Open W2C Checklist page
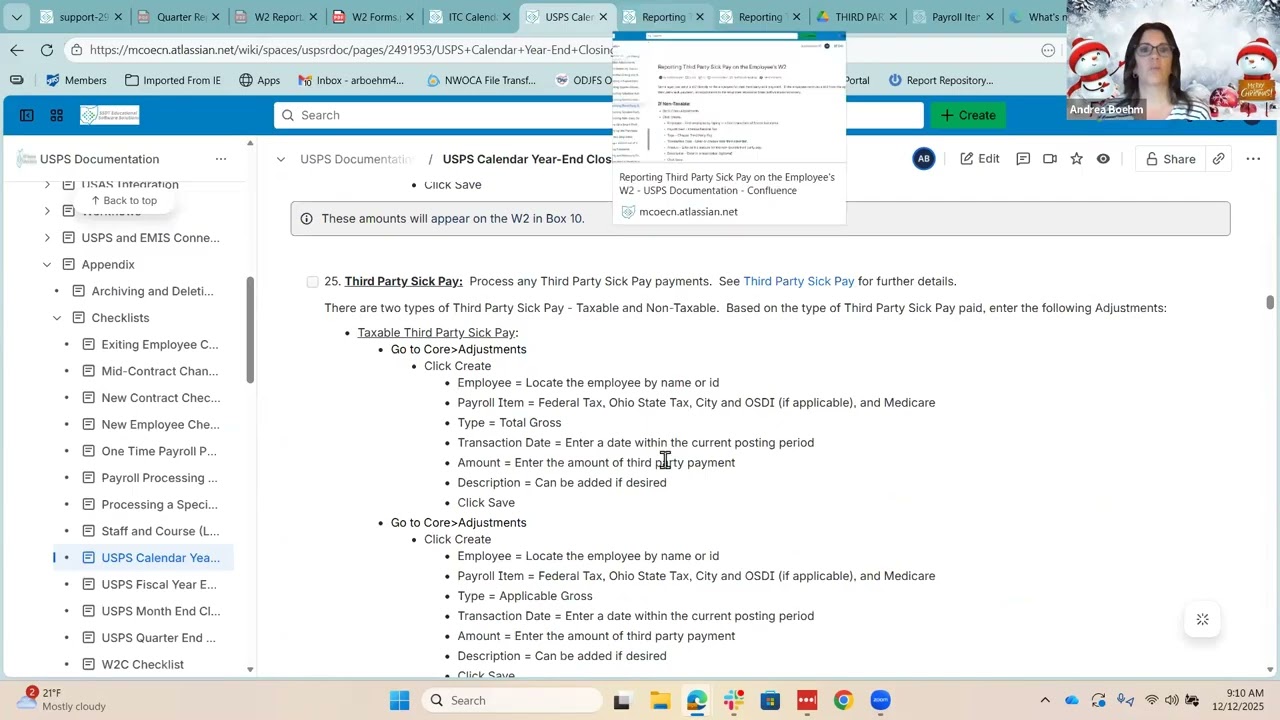The height and width of the screenshot is (720, 1280). coord(143,665)
